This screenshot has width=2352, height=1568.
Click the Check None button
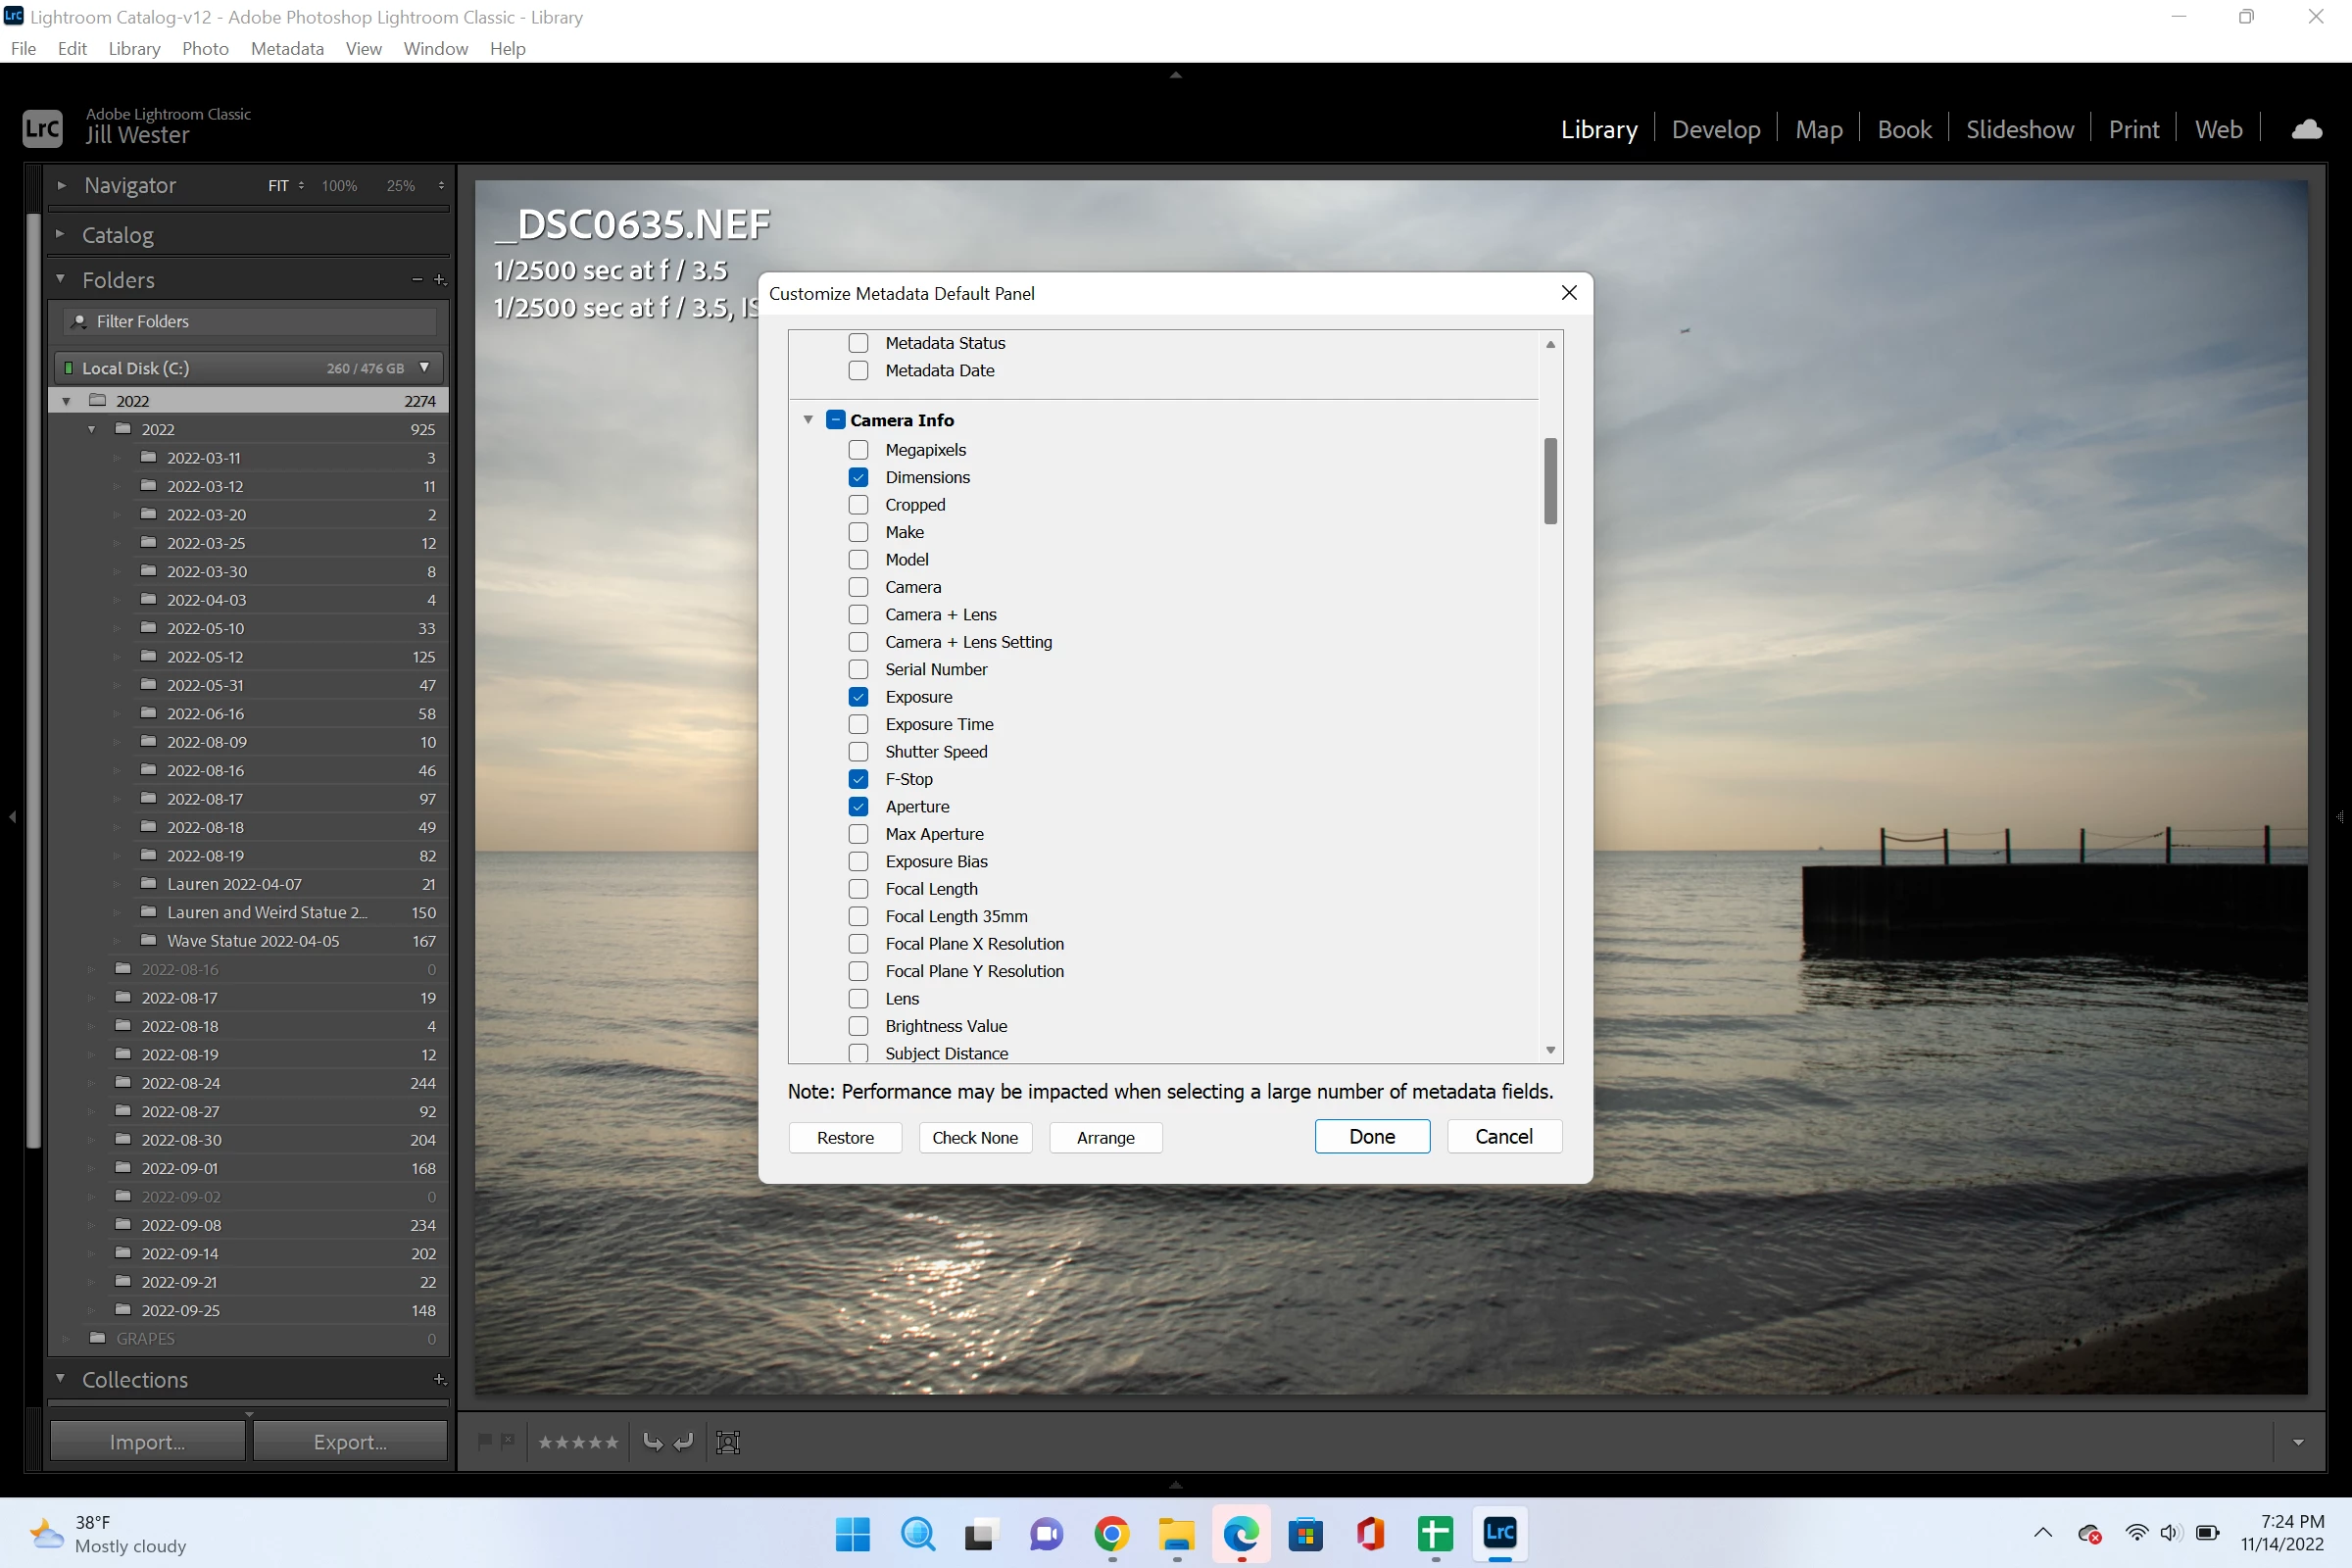(x=974, y=1137)
